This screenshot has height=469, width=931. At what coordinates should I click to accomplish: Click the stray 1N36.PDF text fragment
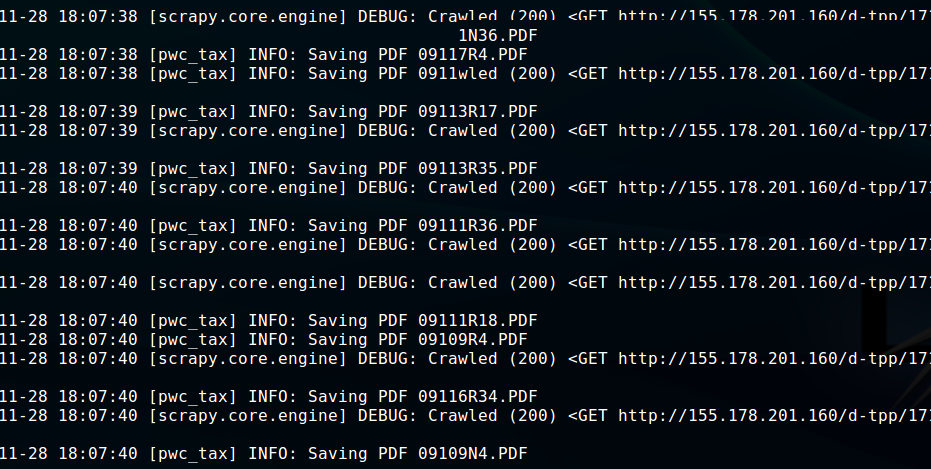(498, 36)
